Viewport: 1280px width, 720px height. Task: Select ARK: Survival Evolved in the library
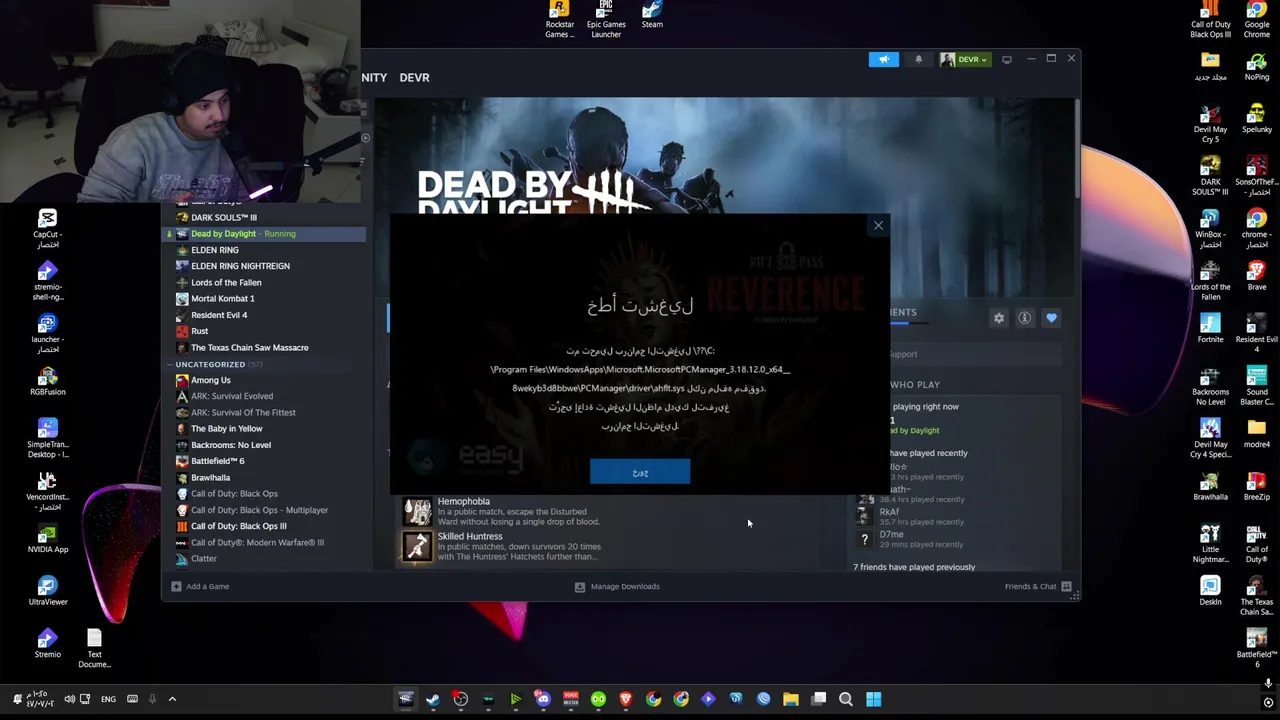(x=265, y=396)
